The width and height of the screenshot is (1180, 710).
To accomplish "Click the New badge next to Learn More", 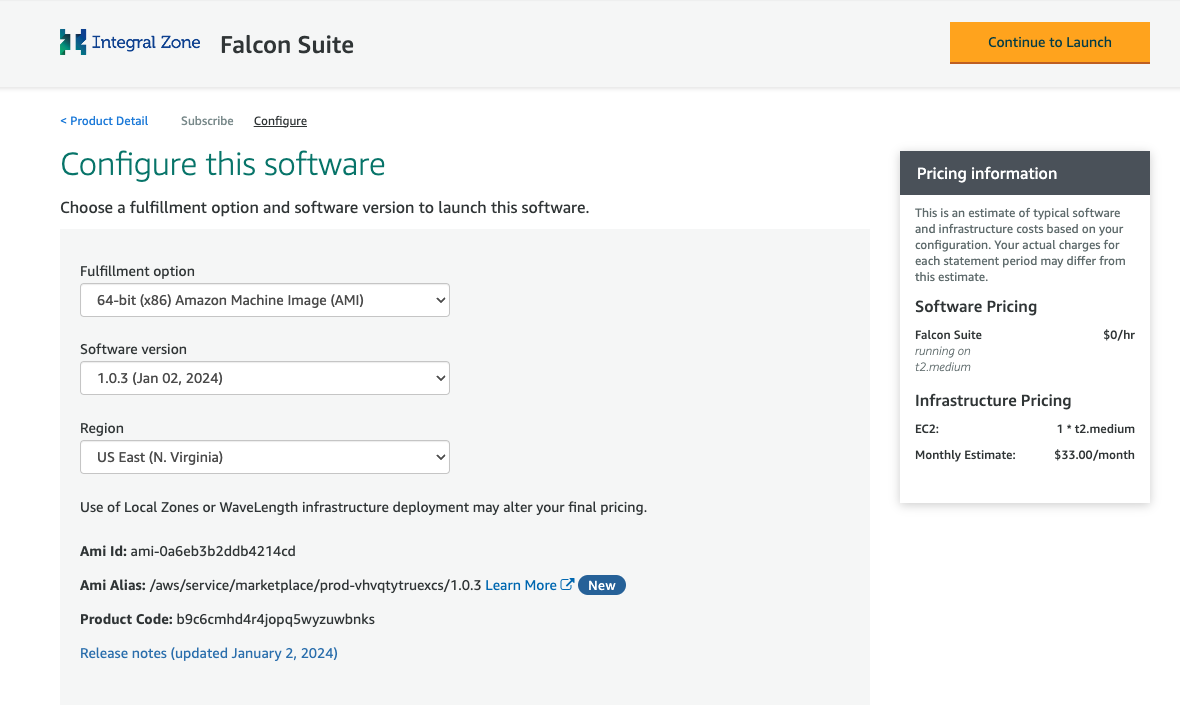I will (601, 585).
